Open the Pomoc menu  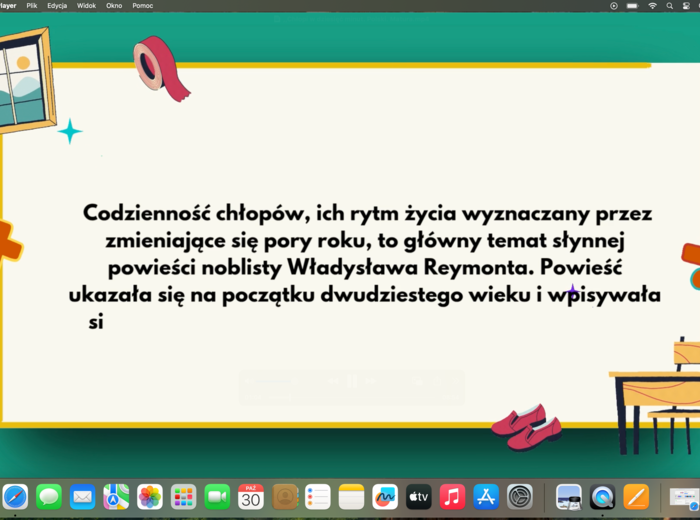pos(142,6)
